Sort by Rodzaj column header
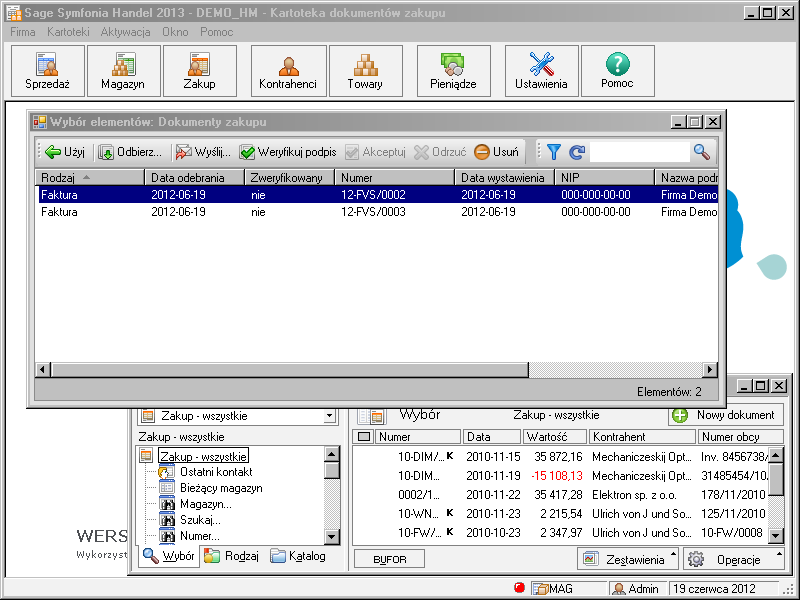 point(90,178)
